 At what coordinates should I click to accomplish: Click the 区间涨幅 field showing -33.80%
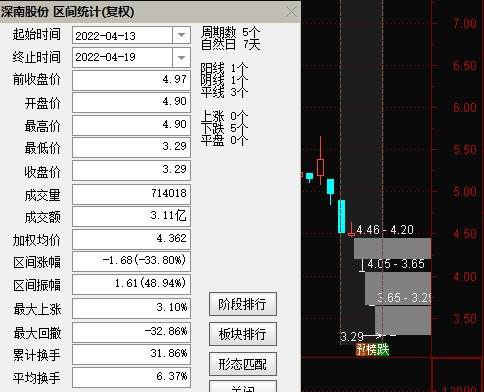(x=131, y=261)
